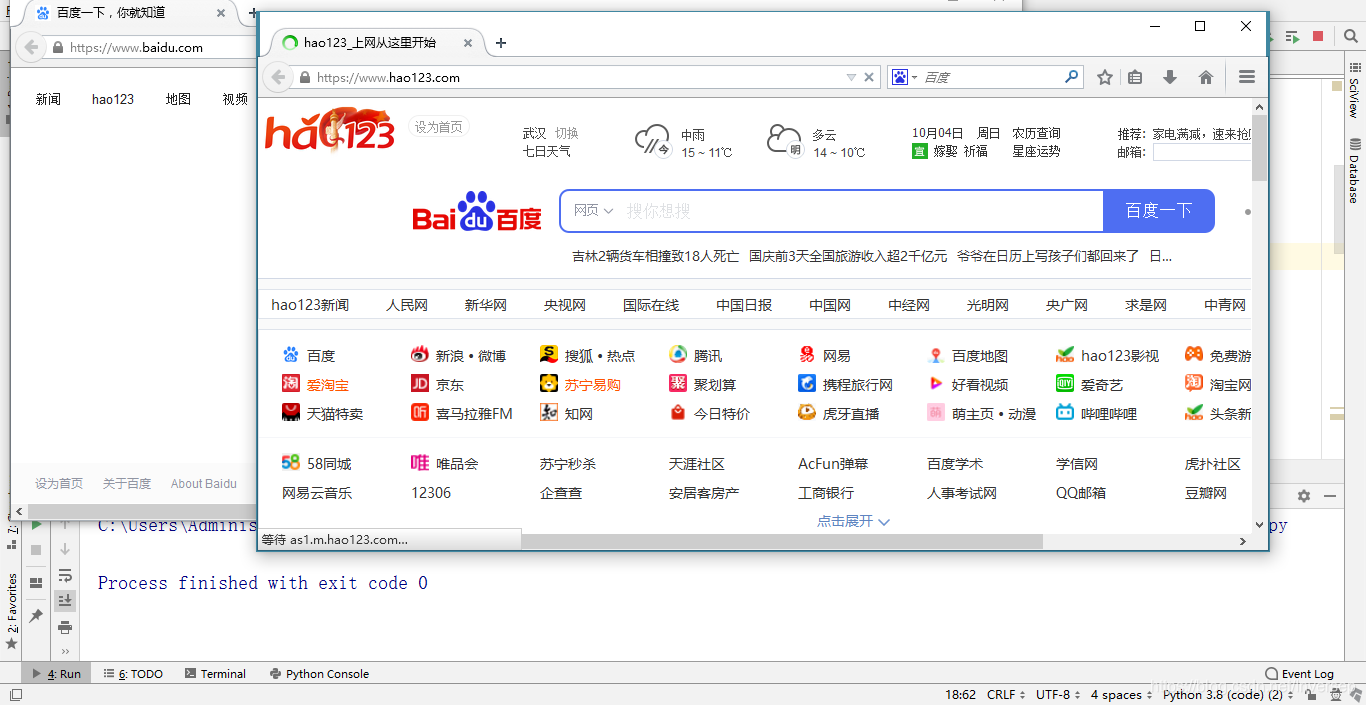Viewport: 1366px width, 705px height.
Task: Open the 人民网 news link
Action: [x=407, y=305]
